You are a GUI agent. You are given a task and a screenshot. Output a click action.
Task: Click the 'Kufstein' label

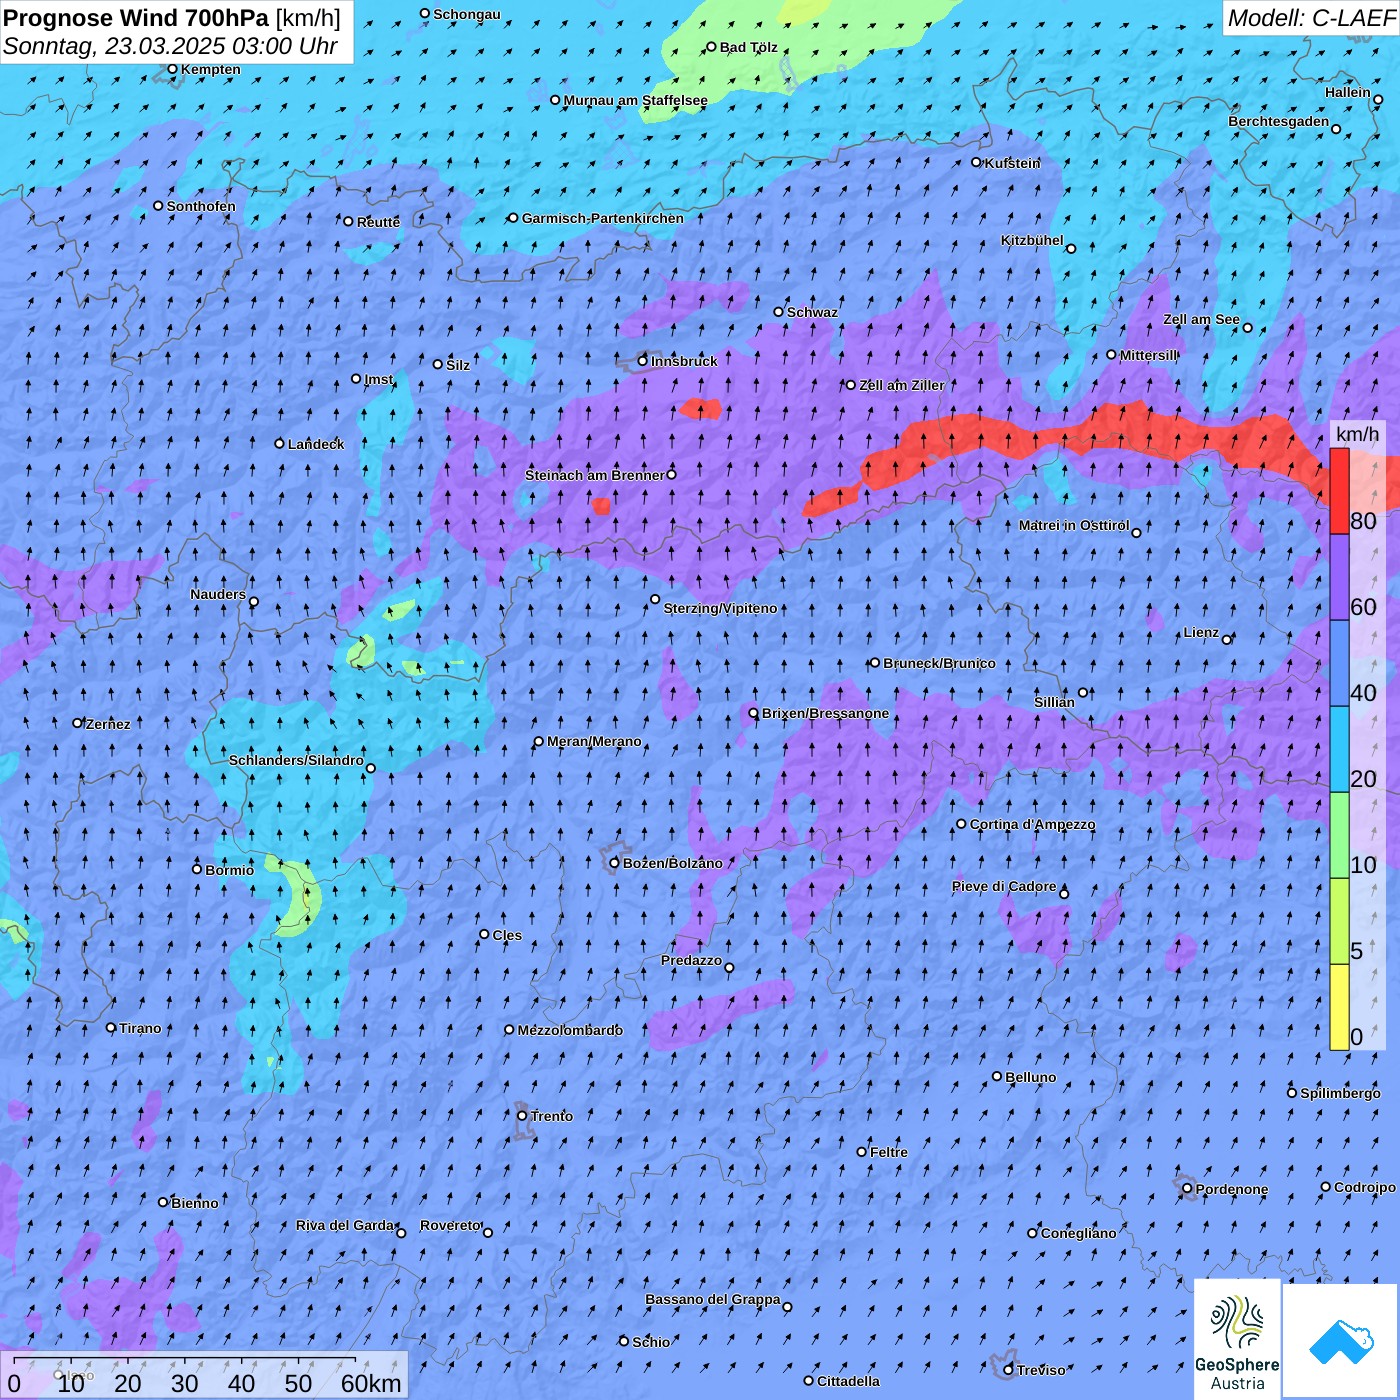pos(1012,163)
